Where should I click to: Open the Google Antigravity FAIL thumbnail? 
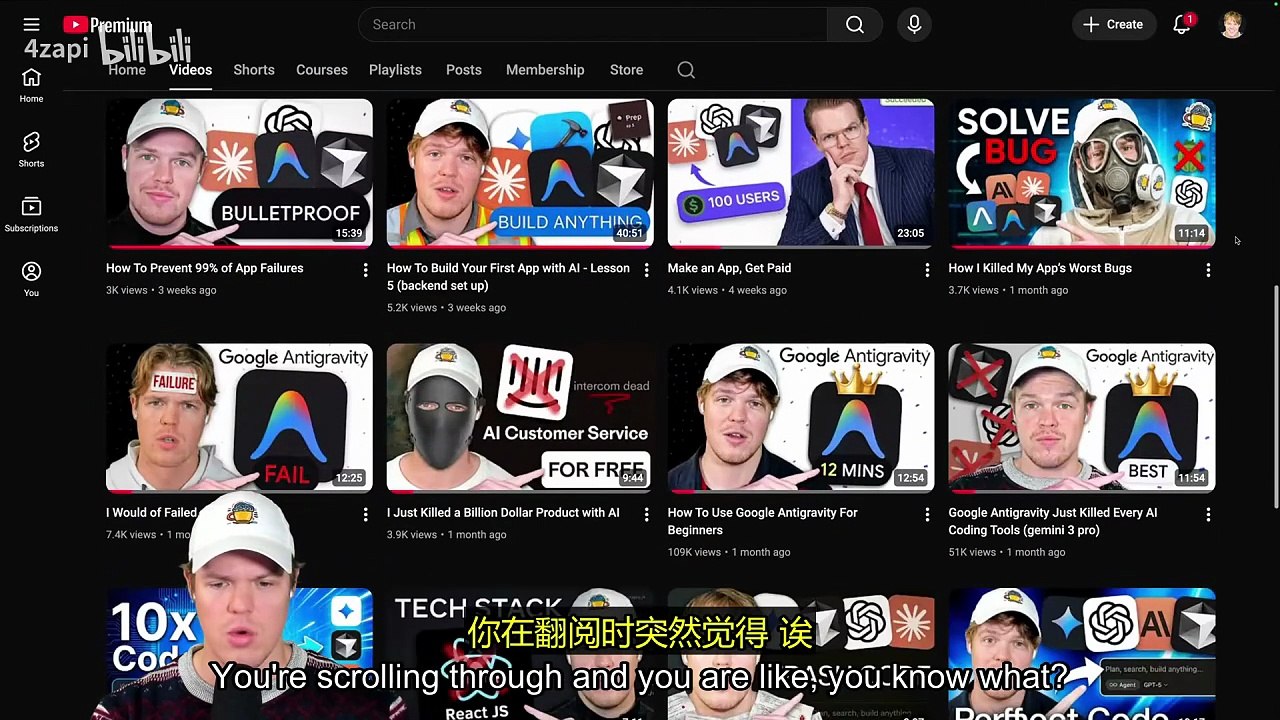pyautogui.click(x=239, y=418)
